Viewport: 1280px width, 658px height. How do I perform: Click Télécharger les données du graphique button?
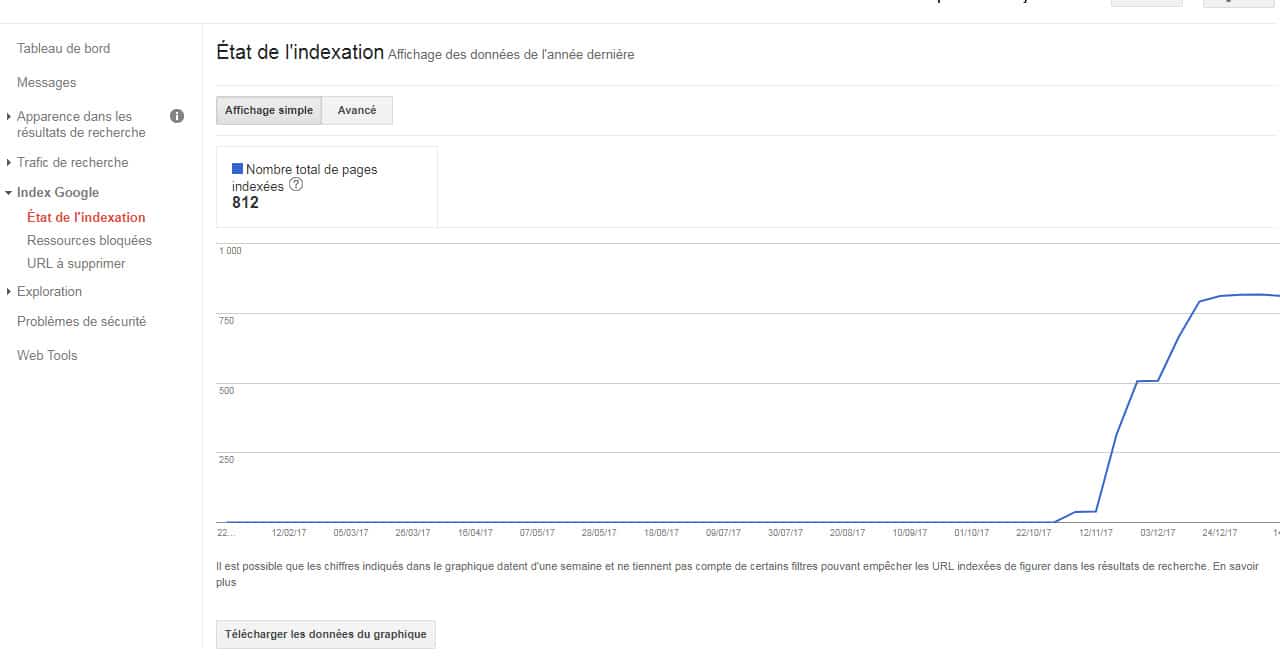pos(325,634)
